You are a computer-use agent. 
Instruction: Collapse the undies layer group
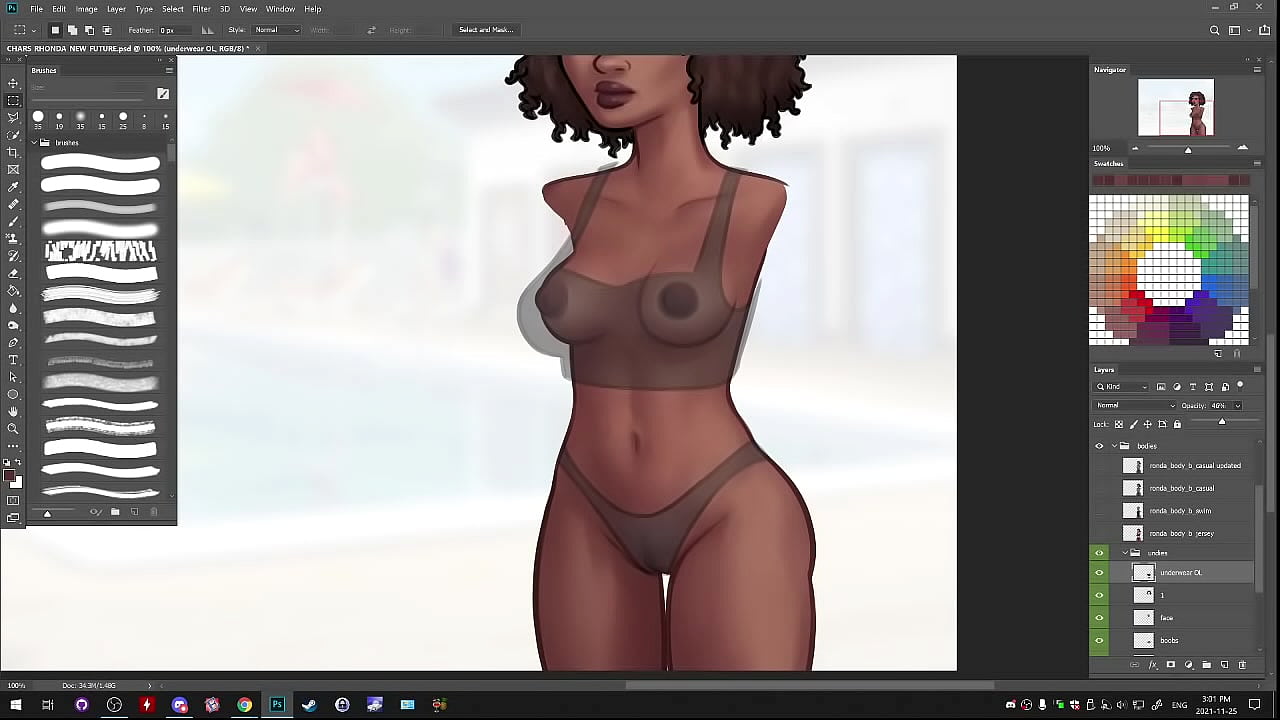[1125, 553]
